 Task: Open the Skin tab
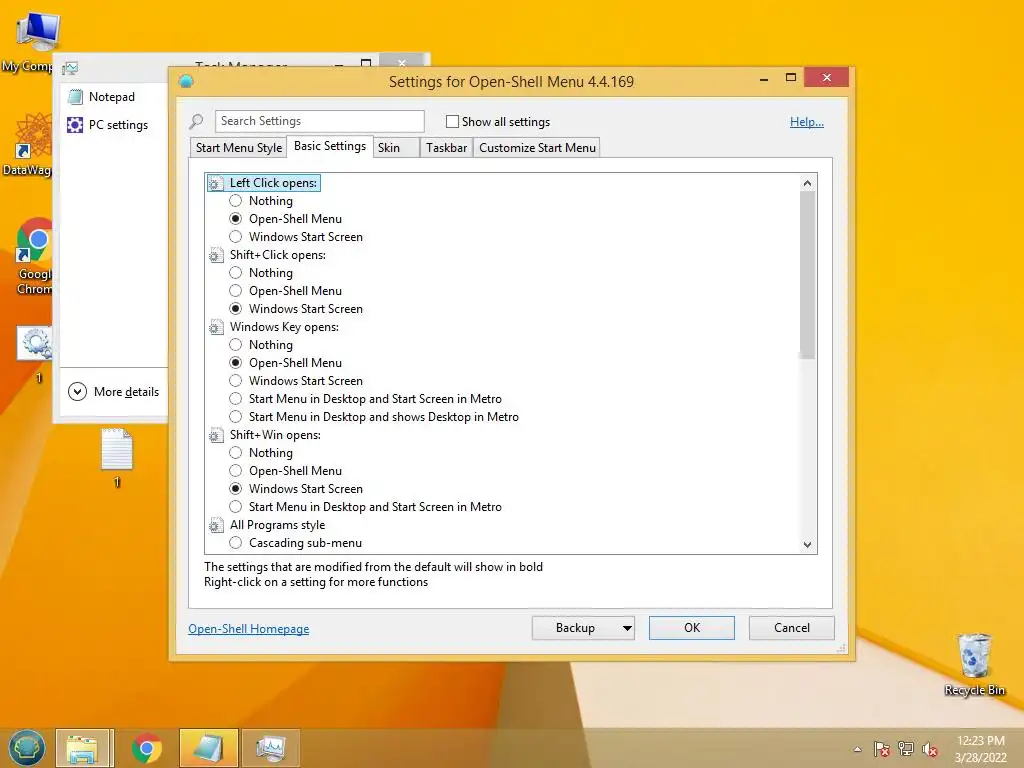(396, 148)
